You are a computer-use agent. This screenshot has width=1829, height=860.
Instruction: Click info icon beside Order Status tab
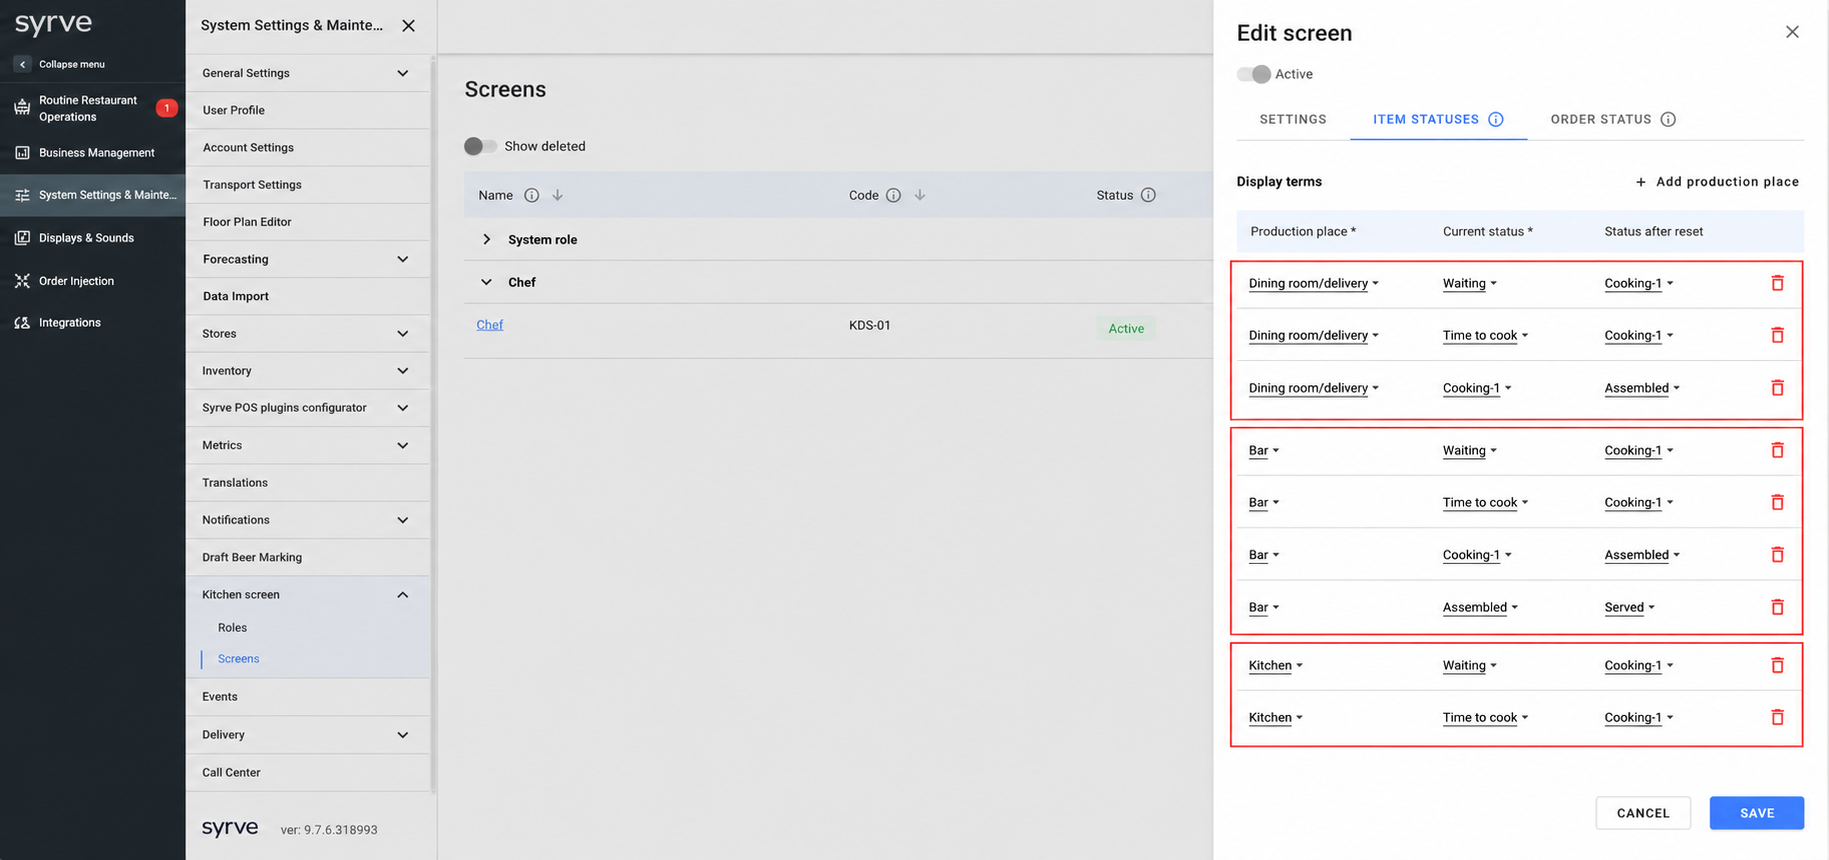[1668, 119]
